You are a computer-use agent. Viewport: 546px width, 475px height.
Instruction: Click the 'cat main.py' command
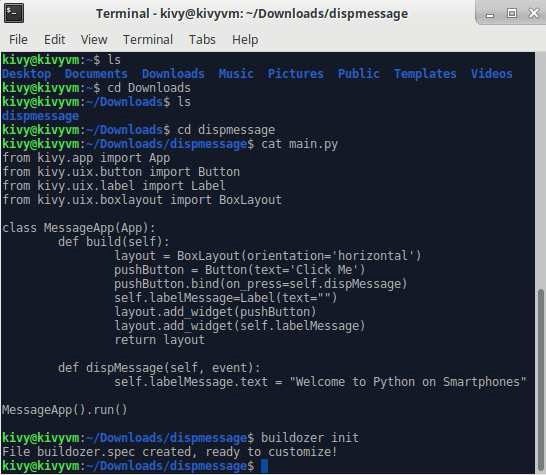point(299,144)
